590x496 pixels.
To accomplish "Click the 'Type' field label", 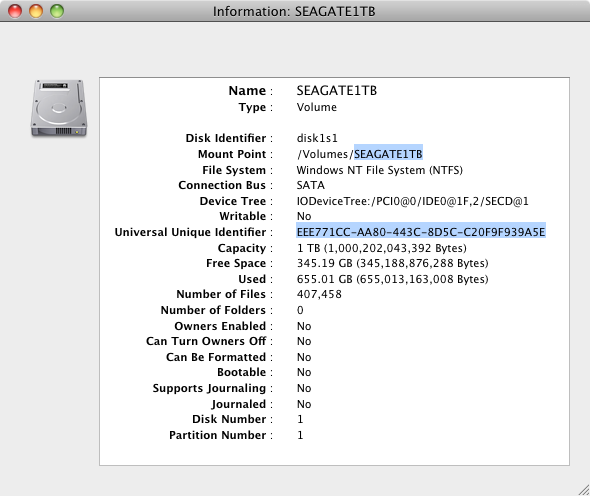I will 252,107.
